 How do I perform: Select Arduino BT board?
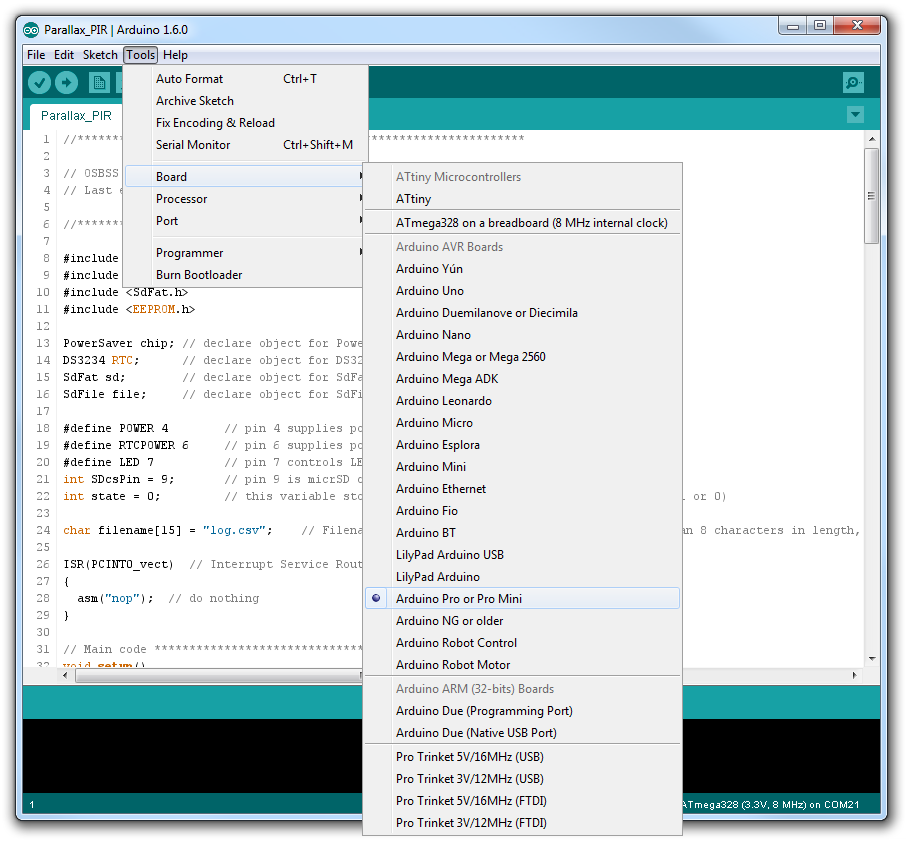tap(522, 533)
